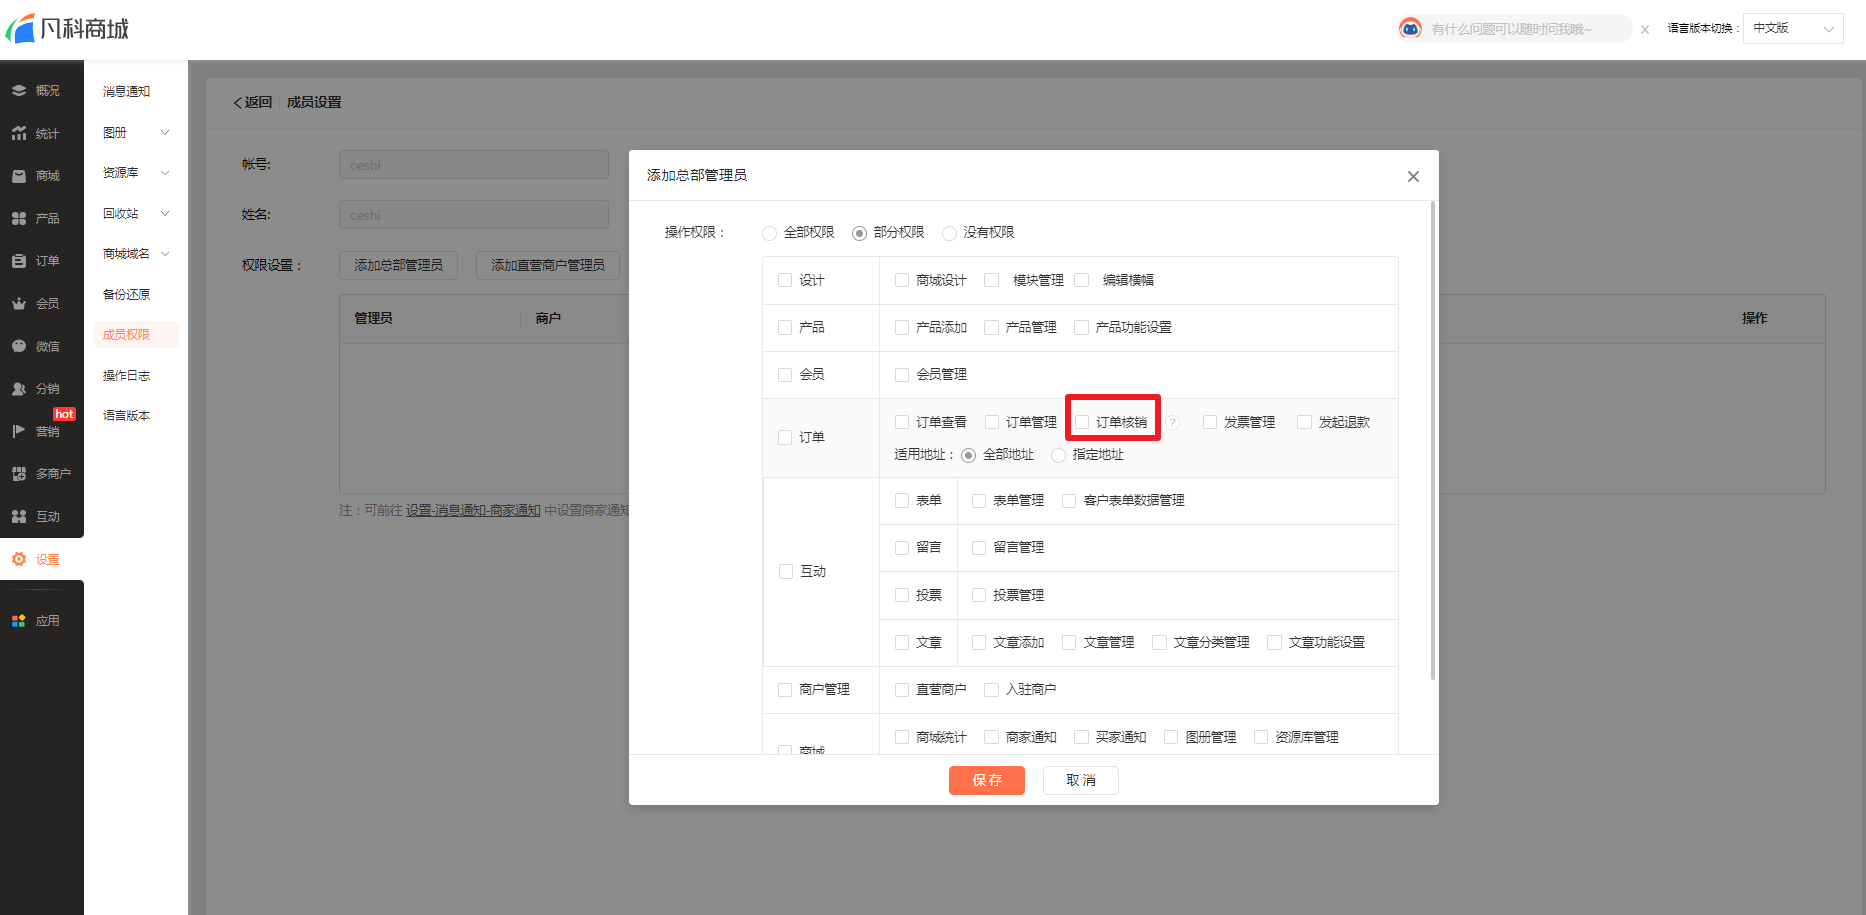Click the back arrow 返回
1866x915 pixels.
pos(252,102)
